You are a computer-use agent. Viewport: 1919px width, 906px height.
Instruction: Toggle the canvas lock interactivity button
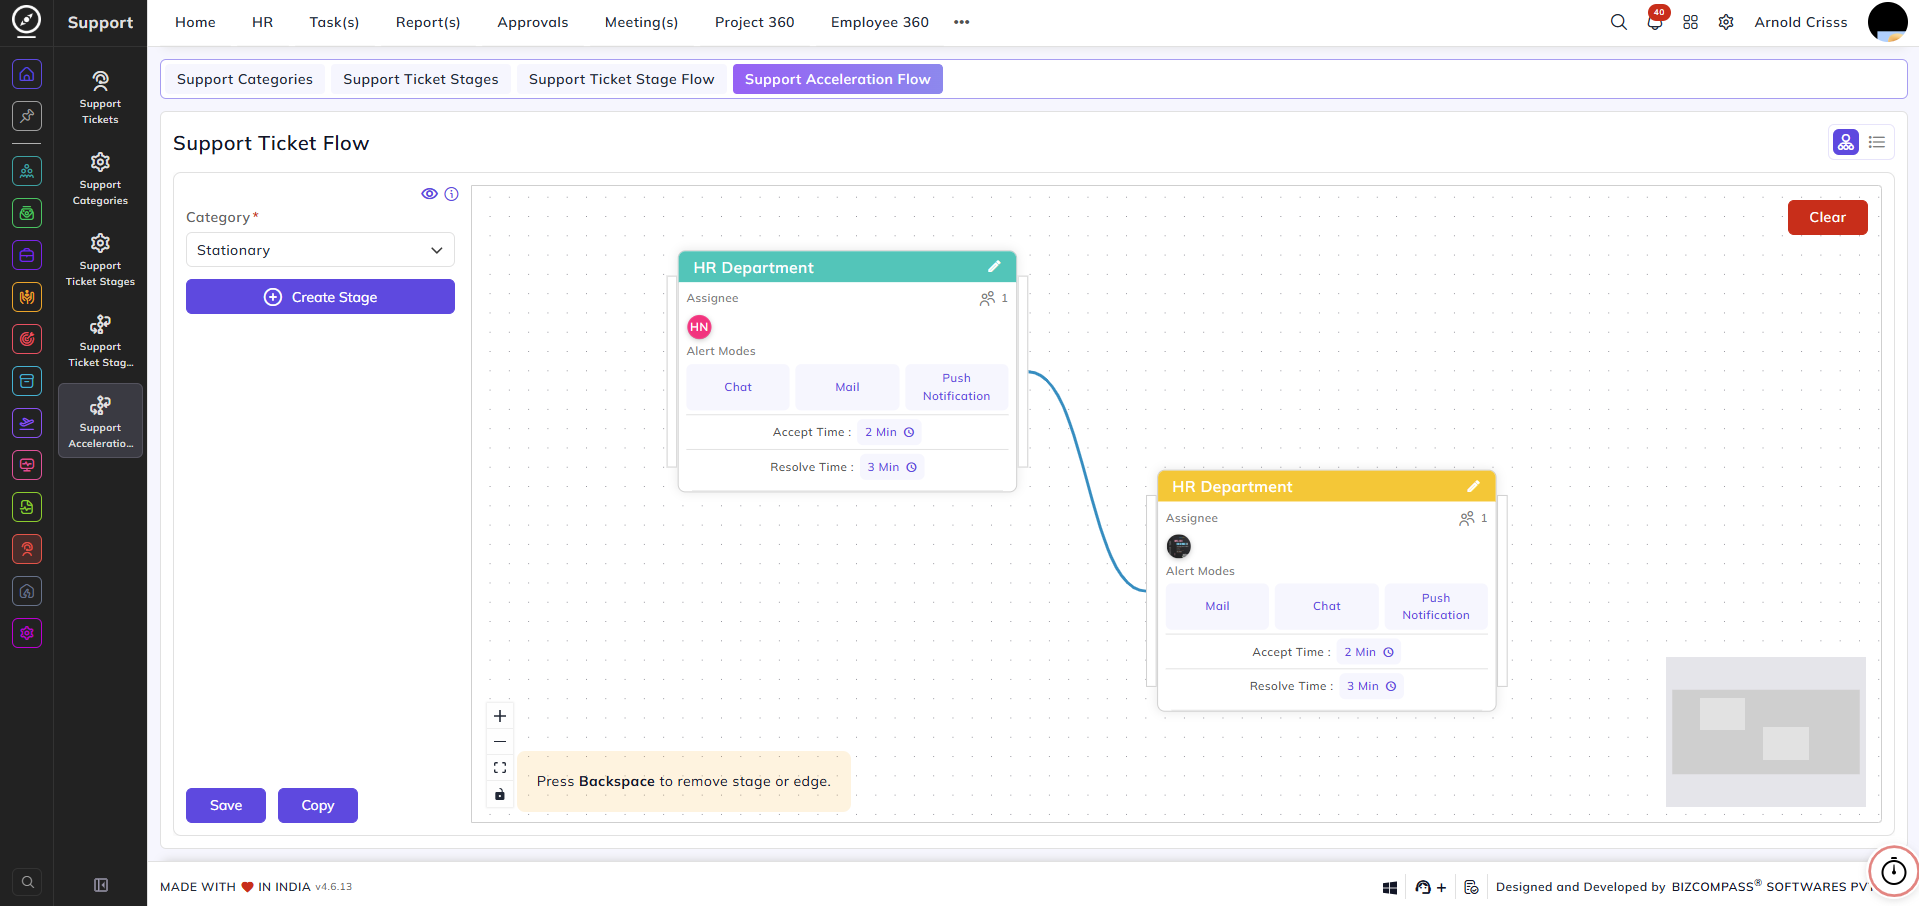(500, 794)
